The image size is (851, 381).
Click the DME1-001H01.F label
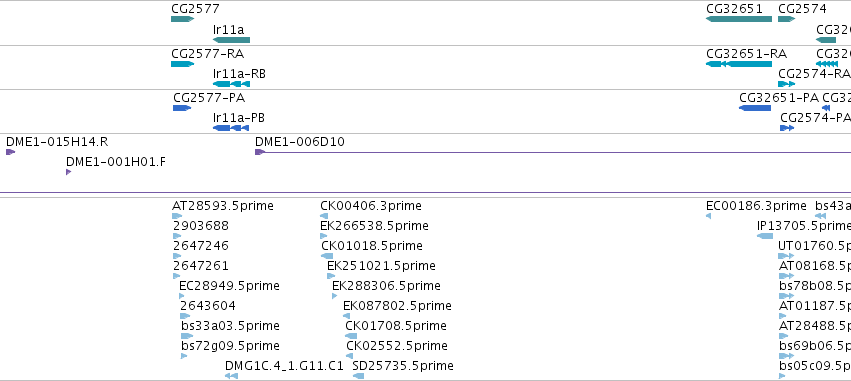pos(116,162)
